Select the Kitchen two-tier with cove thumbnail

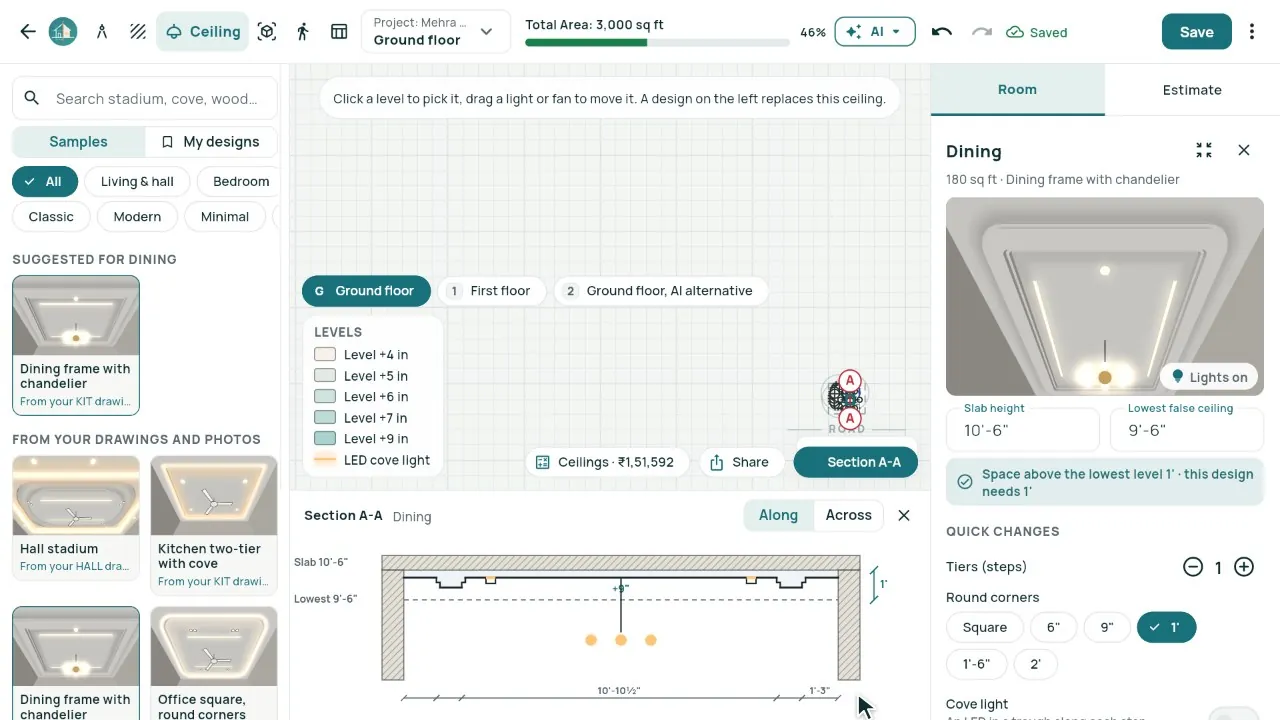tap(214, 526)
